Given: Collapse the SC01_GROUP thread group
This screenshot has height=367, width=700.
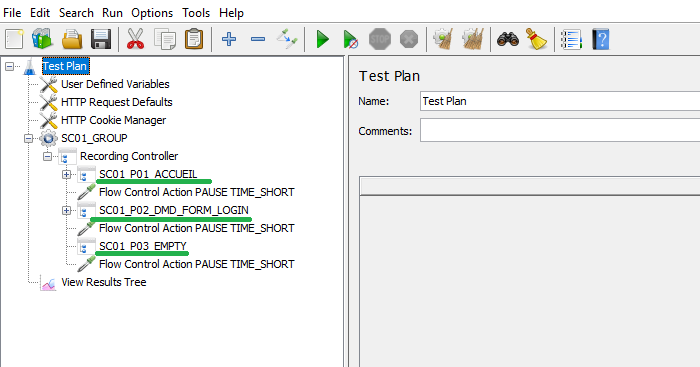Looking at the screenshot, I should coord(29,138).
